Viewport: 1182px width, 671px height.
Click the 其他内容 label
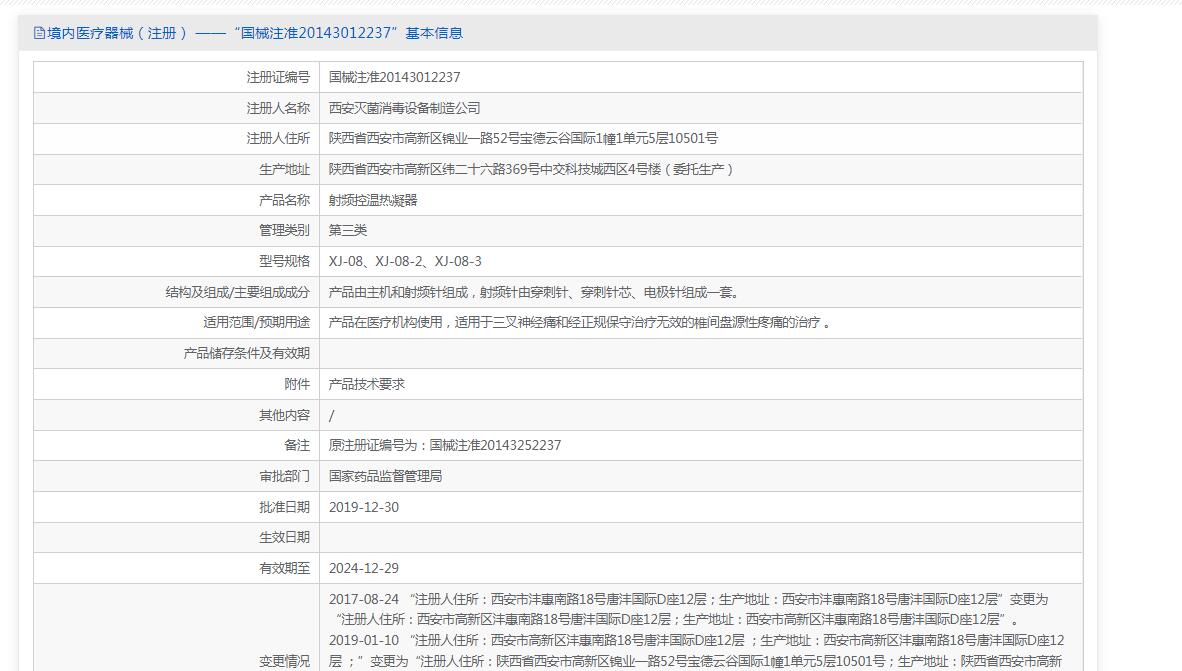pyautogui.click(x=284, y=415)
